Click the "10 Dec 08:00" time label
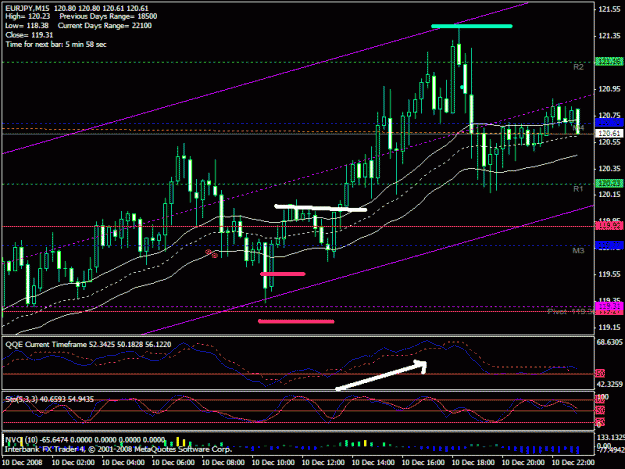The width and height of the screenshot is (625, 469). [223, 463]
